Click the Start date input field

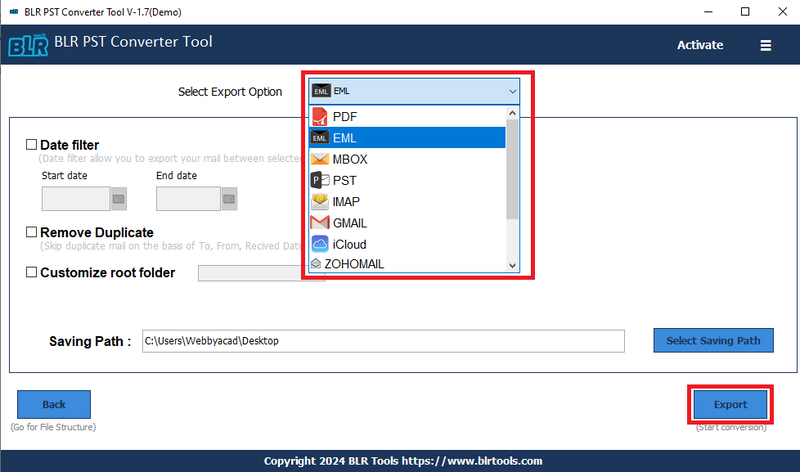click(76, 199)
